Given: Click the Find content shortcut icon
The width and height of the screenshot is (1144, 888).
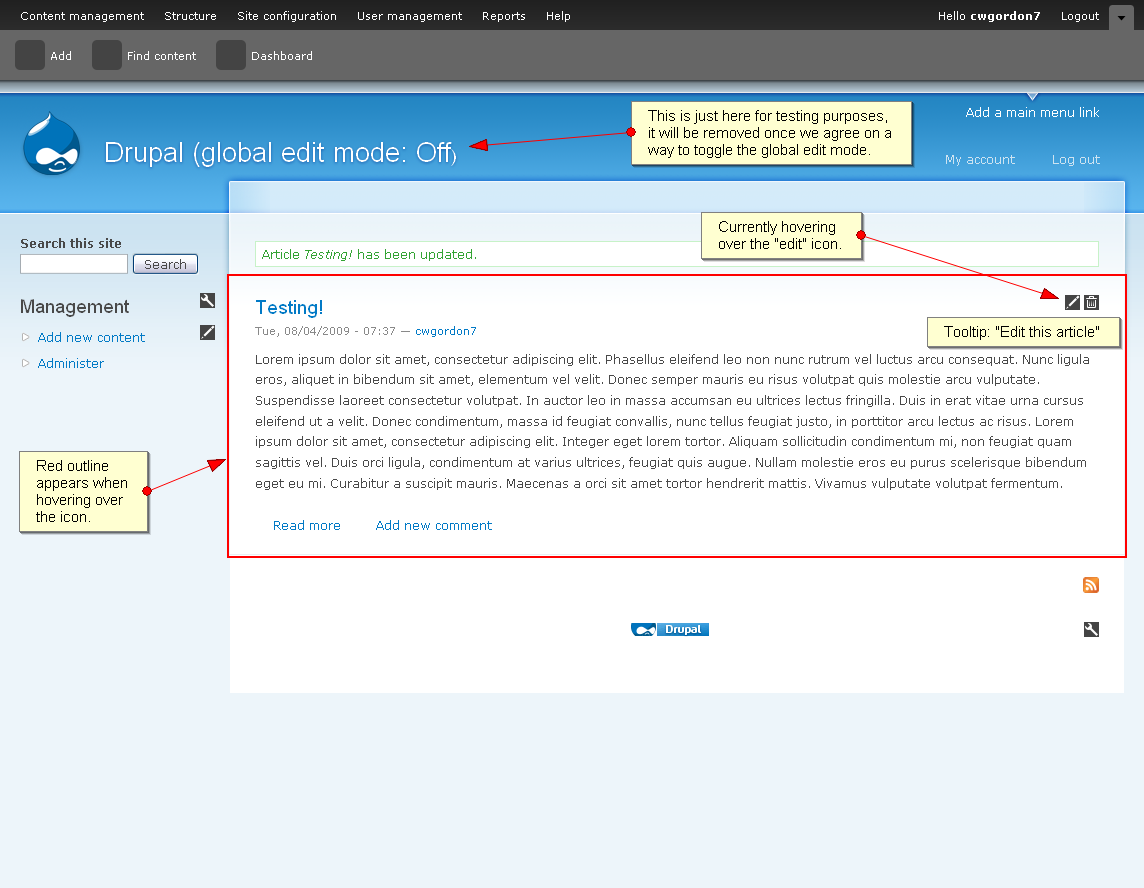Looking at the screenshot, I should (x=107, y=55).
